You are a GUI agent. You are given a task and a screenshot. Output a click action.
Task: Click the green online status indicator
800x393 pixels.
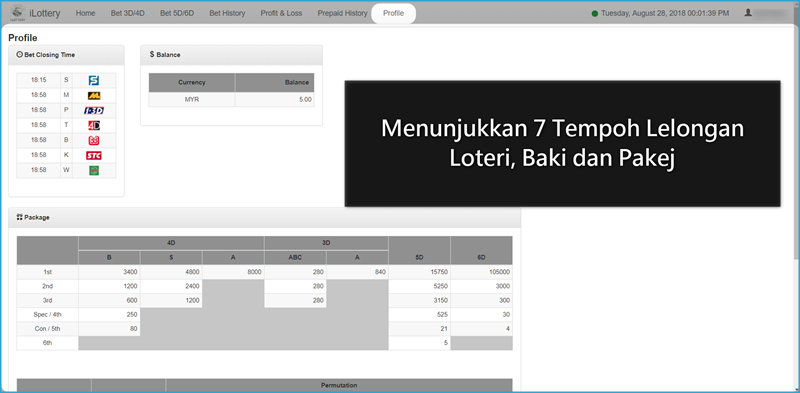click(595, 14)
